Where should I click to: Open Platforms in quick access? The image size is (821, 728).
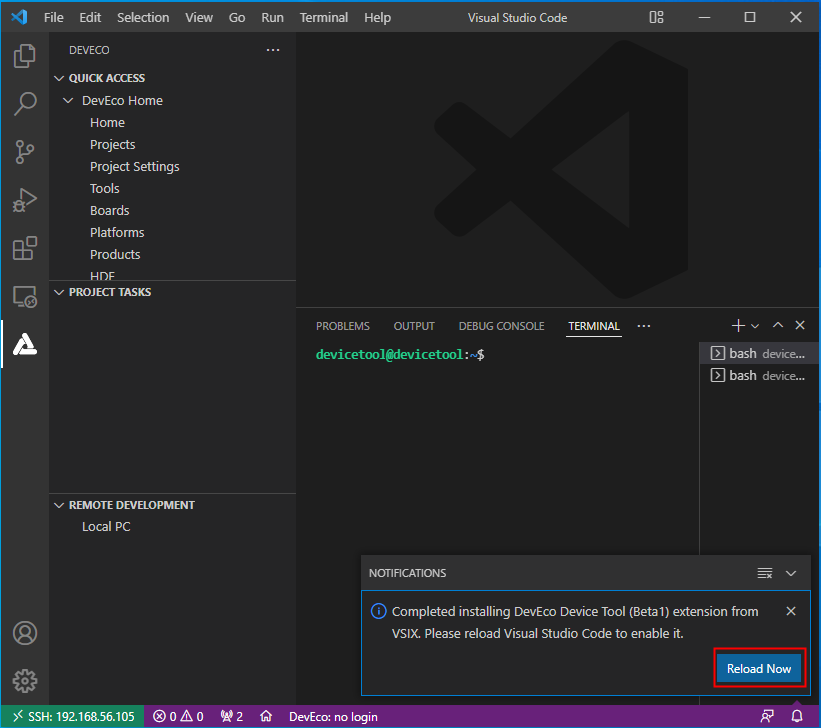point(117,232)
